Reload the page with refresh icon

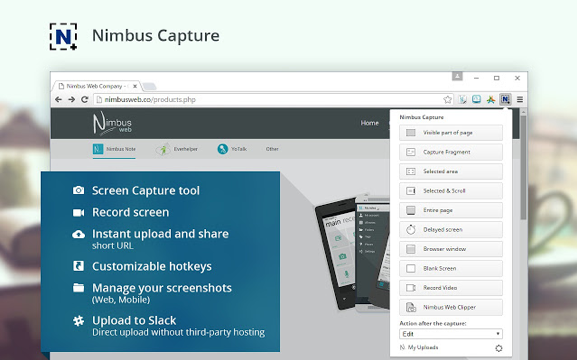click(85, 99)
